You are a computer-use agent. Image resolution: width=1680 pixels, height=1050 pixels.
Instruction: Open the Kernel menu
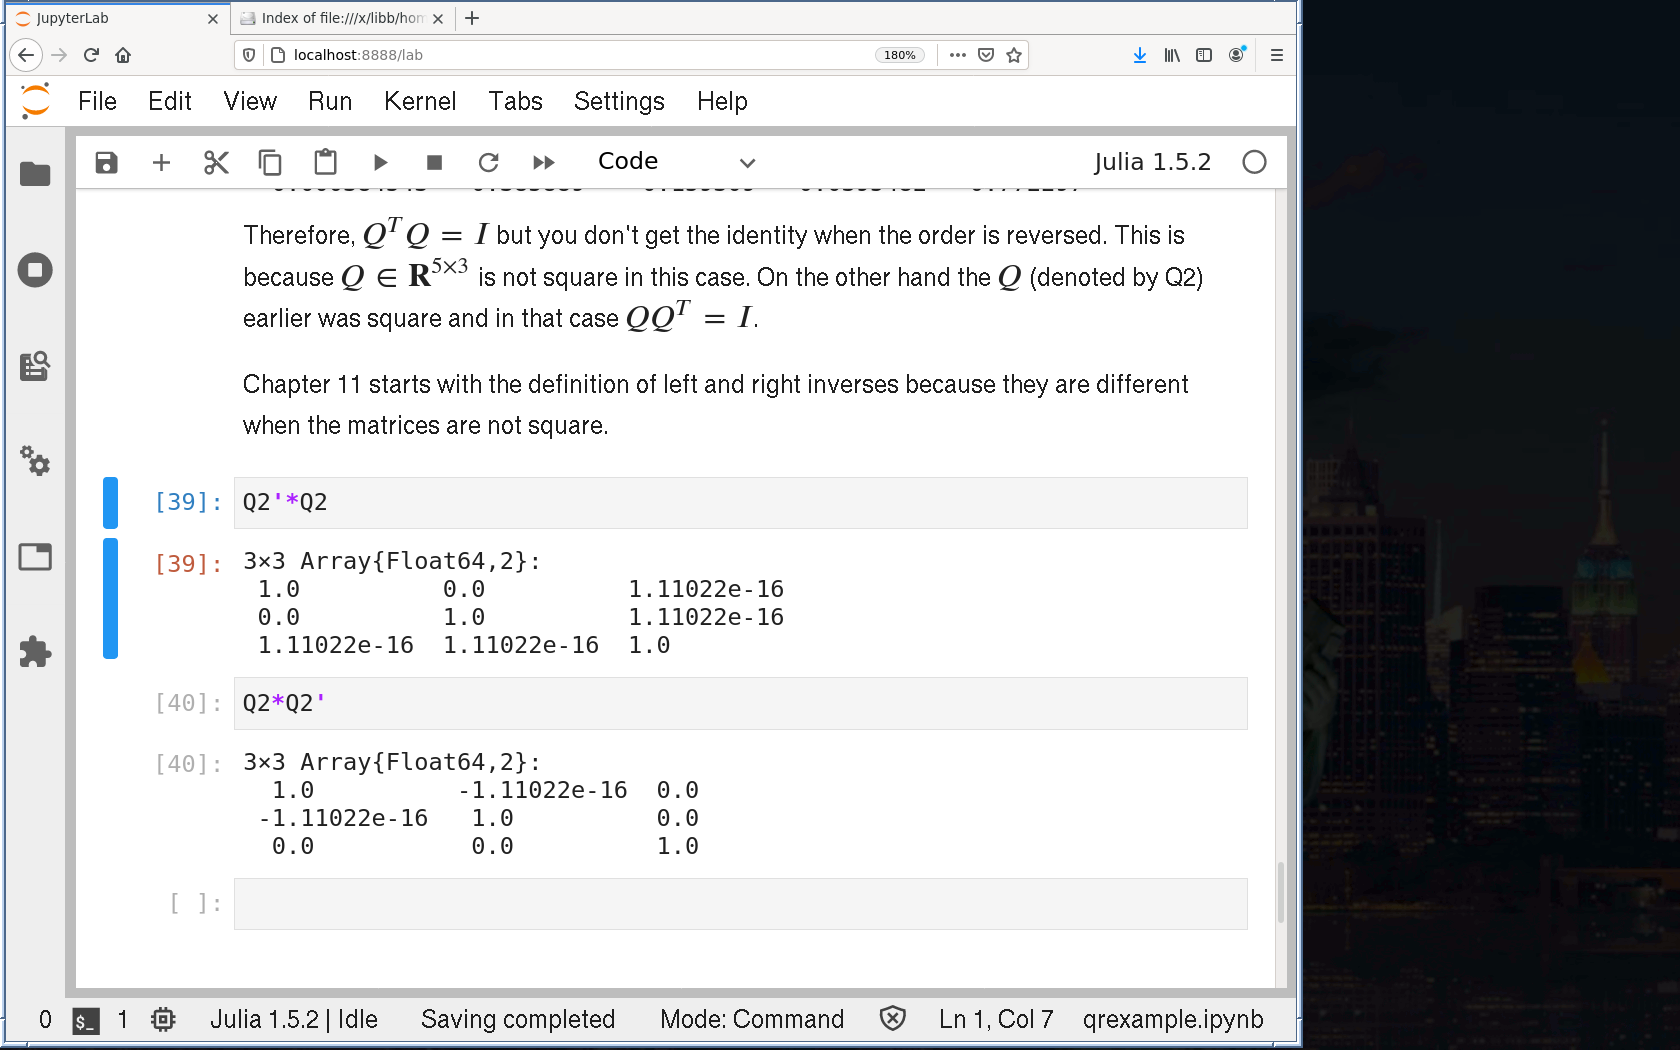click(419, 101)
